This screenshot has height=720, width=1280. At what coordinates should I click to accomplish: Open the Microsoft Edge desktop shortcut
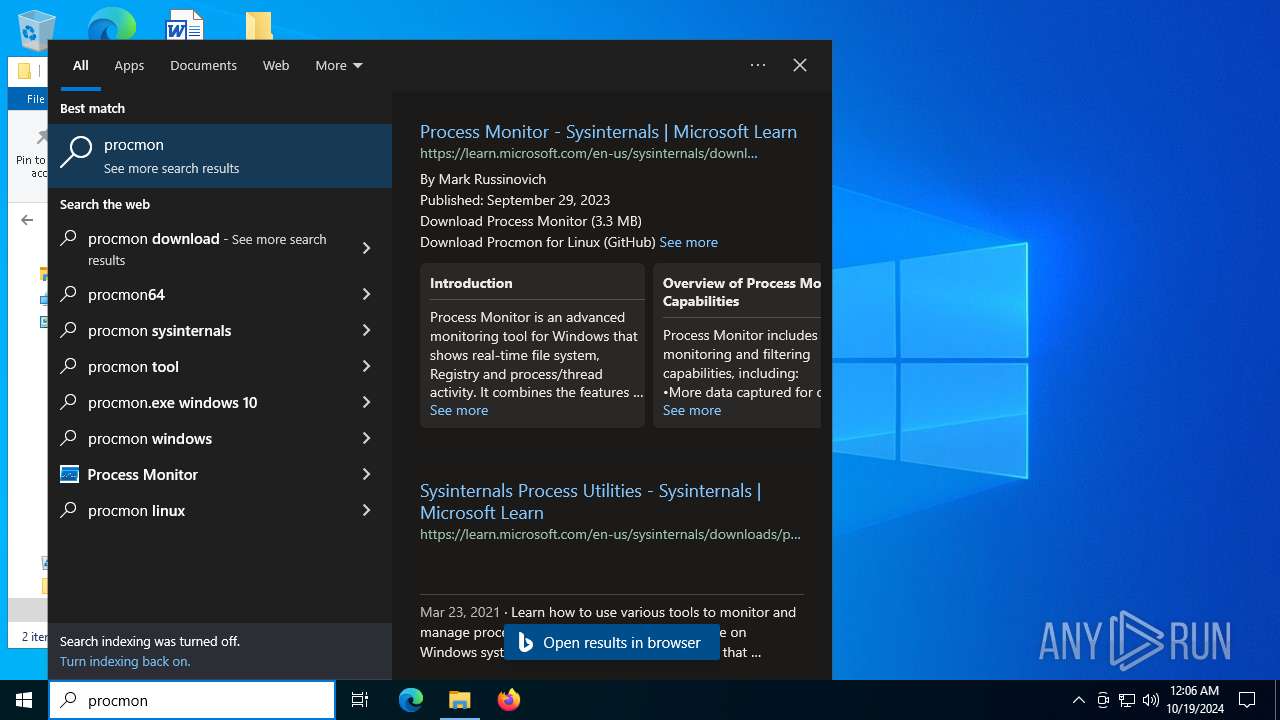click(111, 24)
